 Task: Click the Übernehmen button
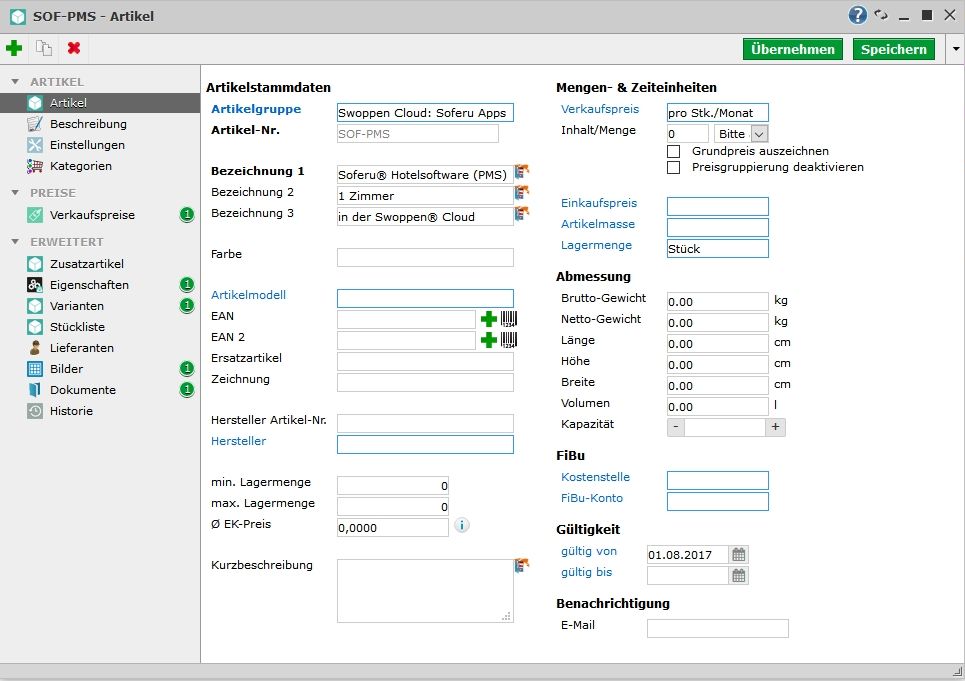click(792, 49)
